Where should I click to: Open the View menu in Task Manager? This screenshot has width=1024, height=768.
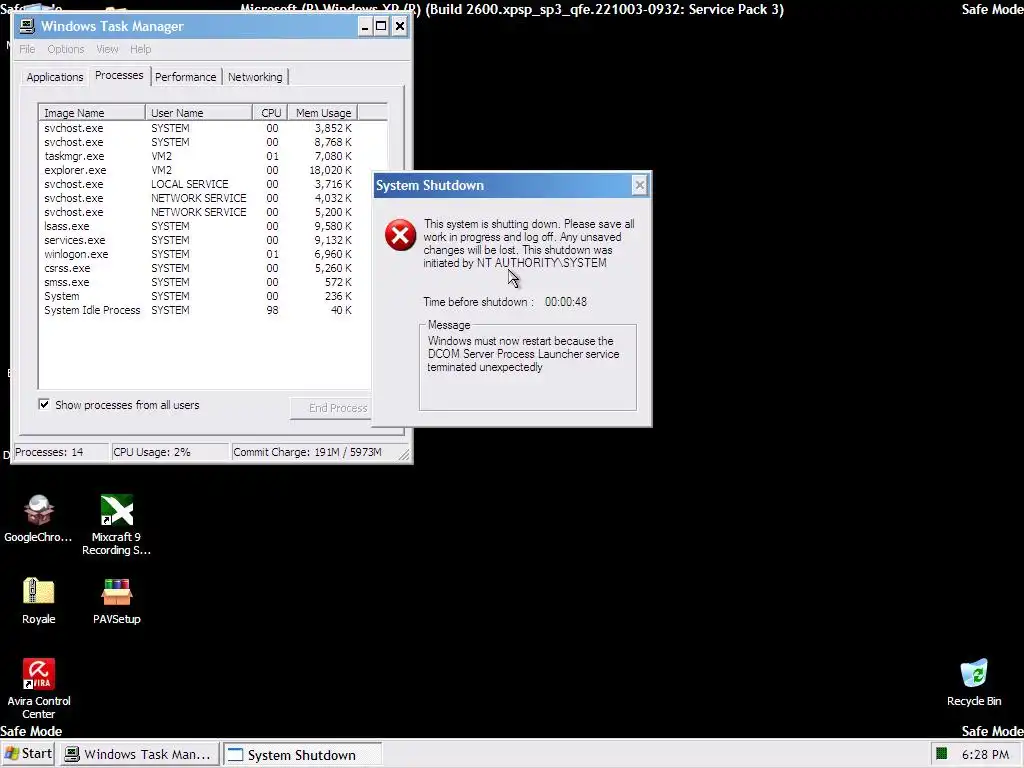[x=107, y=49]
